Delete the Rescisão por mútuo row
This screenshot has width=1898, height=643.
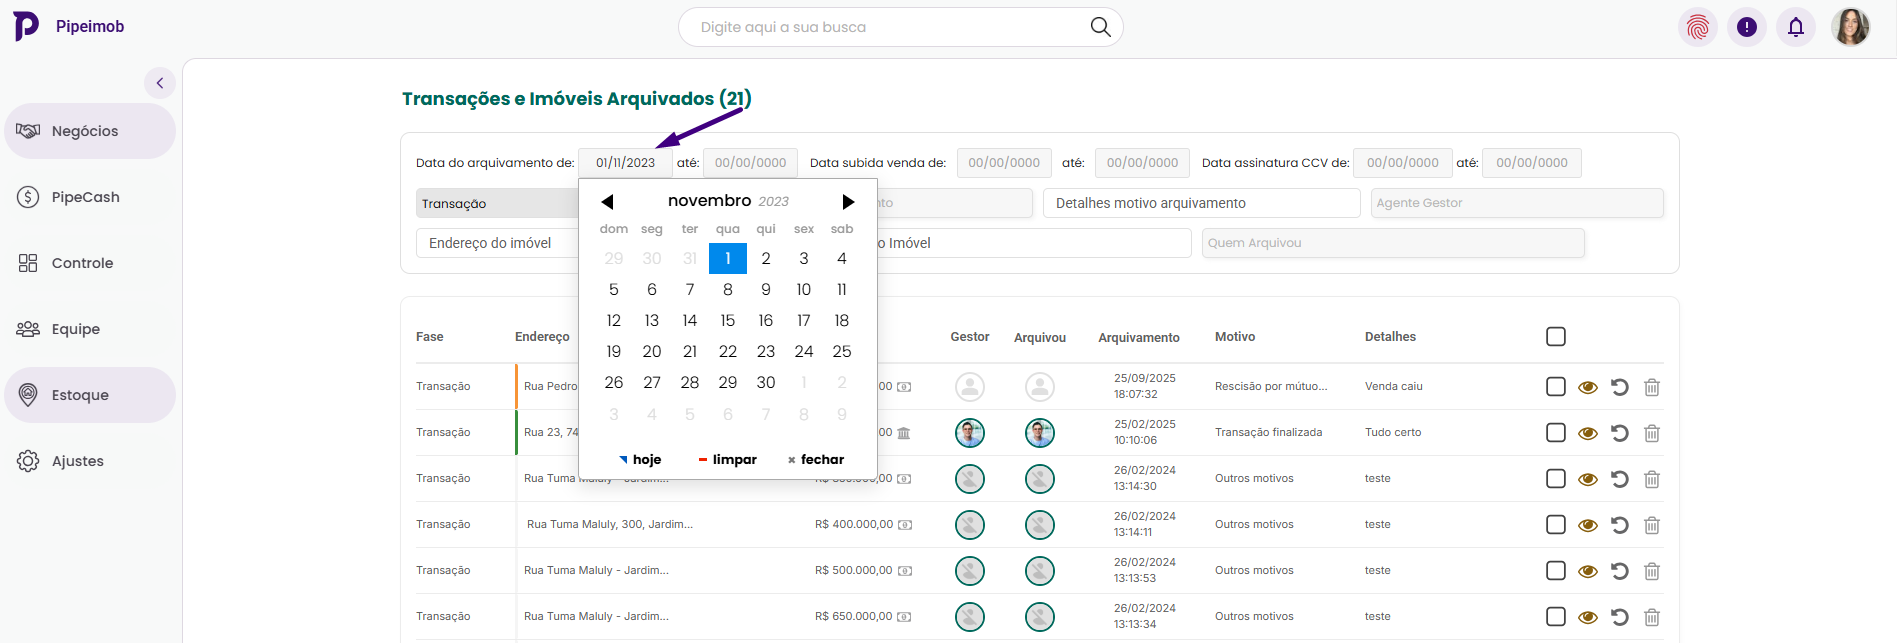coord(1651,387)
